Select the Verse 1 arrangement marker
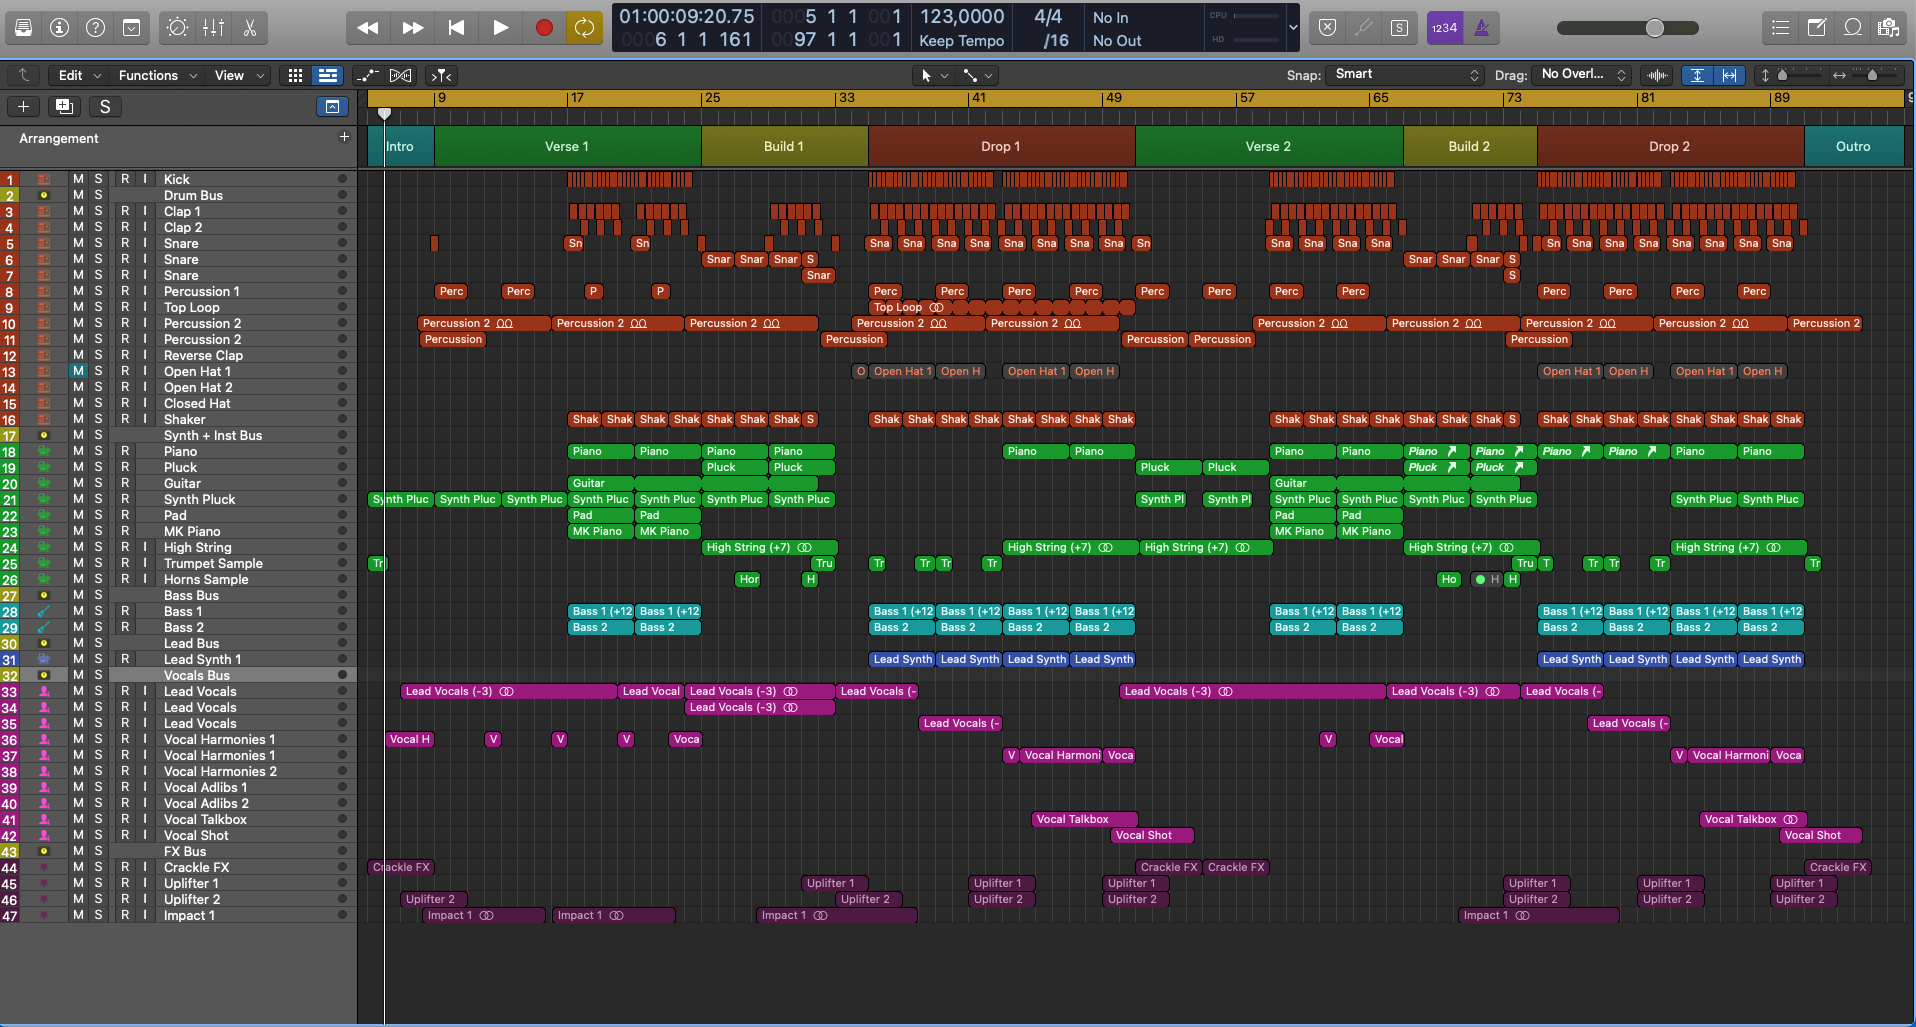 pyautogui.click(x=567, y=146)
